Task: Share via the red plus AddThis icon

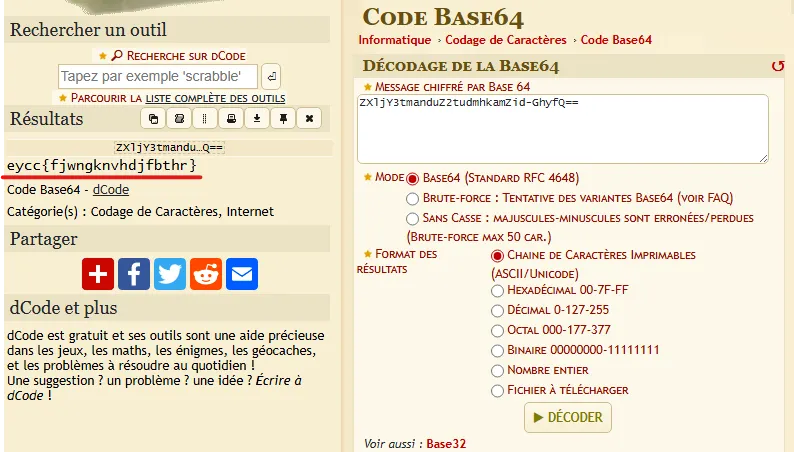Action: click(x=98, y=274)
